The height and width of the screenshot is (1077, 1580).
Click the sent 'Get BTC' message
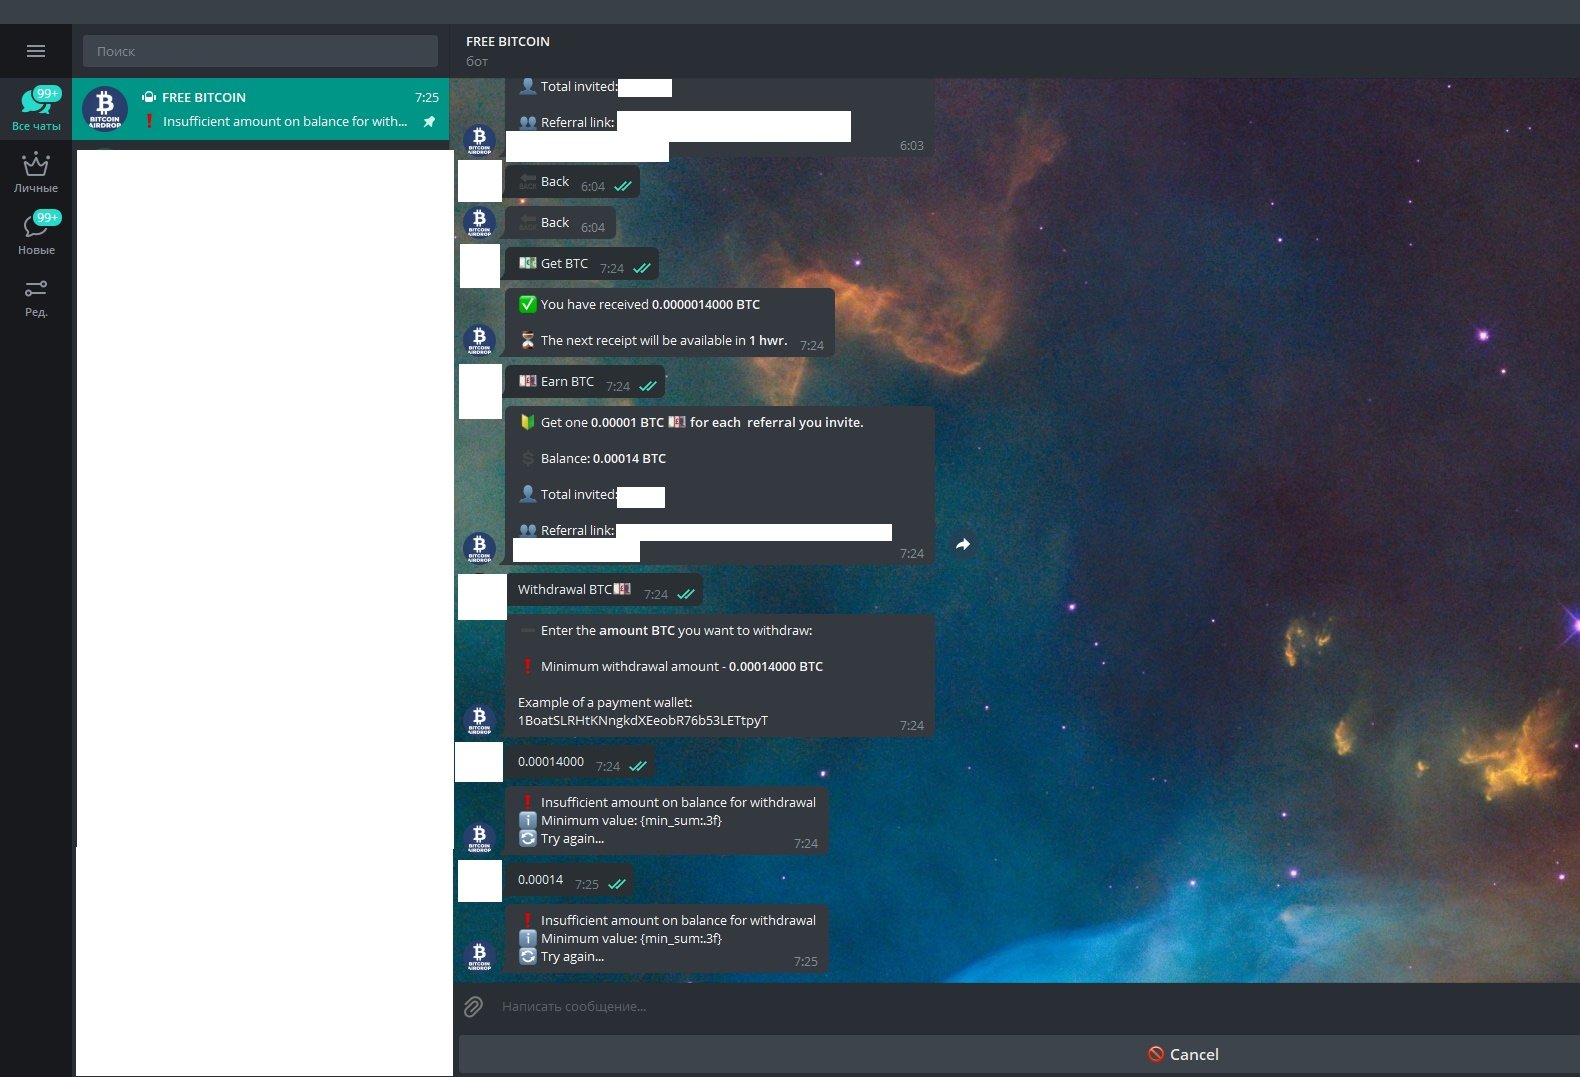click(582, 265)
